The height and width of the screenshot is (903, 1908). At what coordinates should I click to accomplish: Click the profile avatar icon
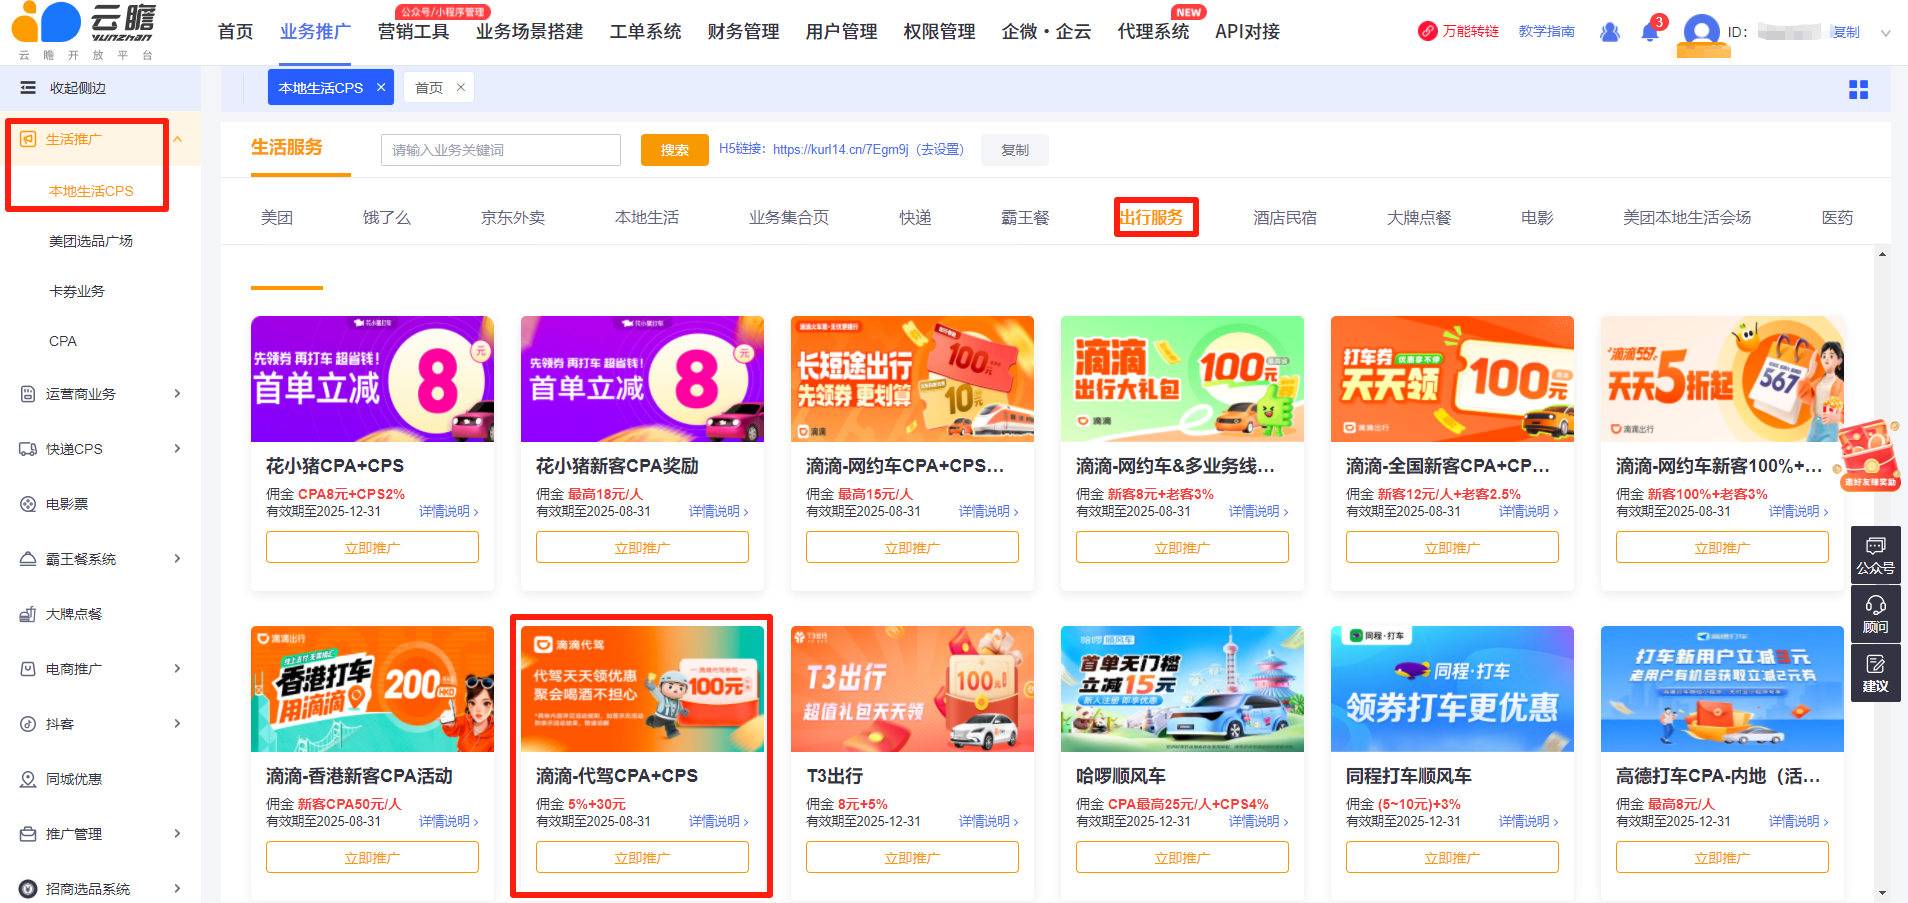click(1701, 32)
